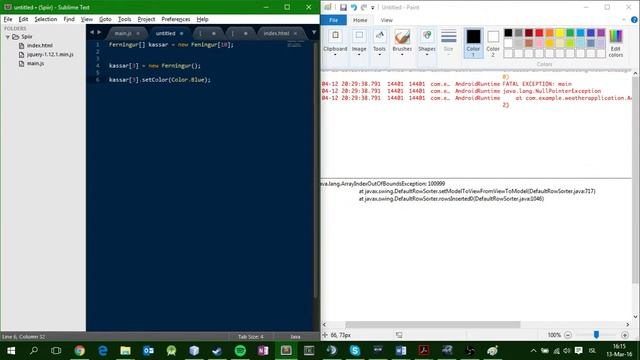Select Color 1 in Paint

point(473,43)
